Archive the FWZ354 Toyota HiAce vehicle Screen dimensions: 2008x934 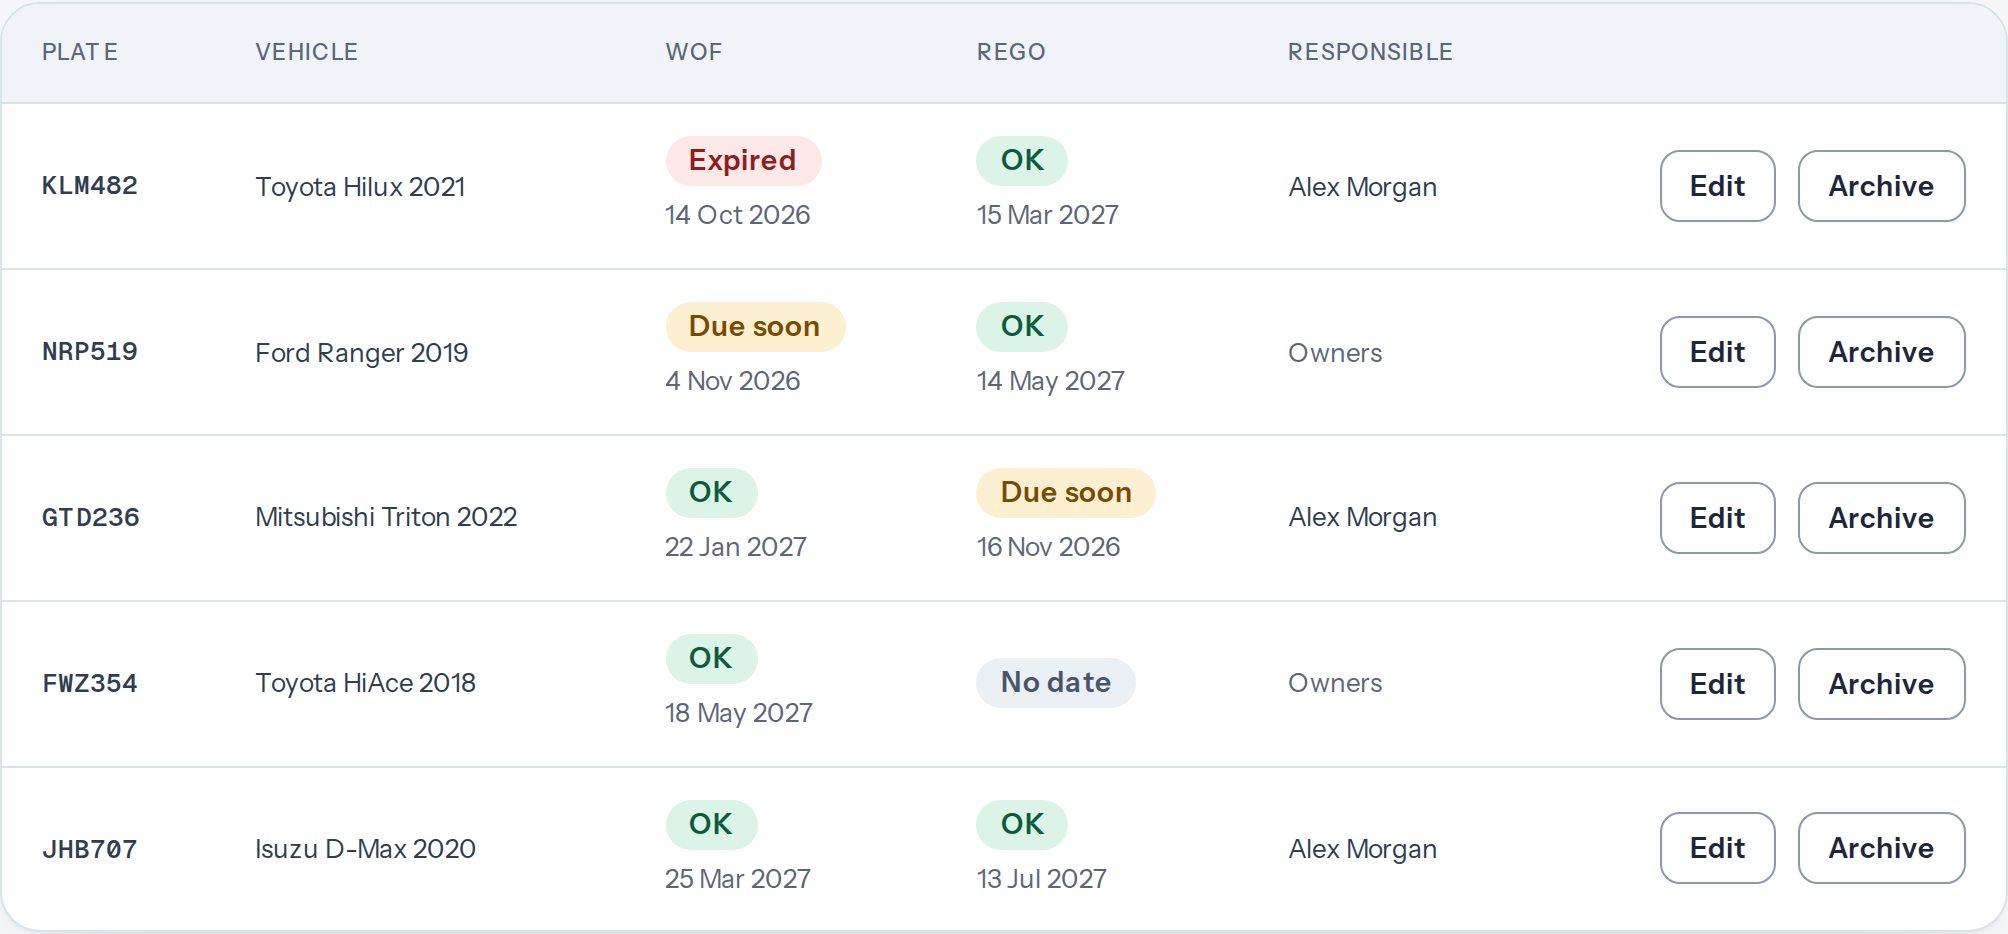[1881, 684]
